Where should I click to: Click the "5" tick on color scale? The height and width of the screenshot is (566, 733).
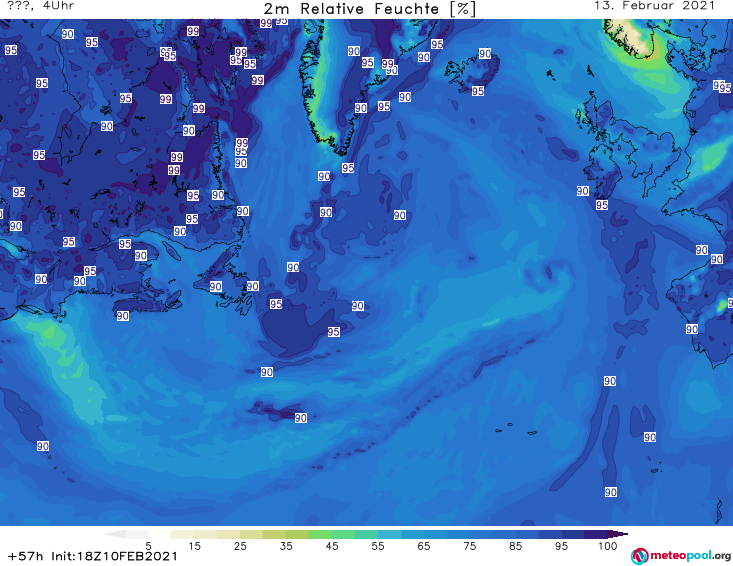point(148,546)
